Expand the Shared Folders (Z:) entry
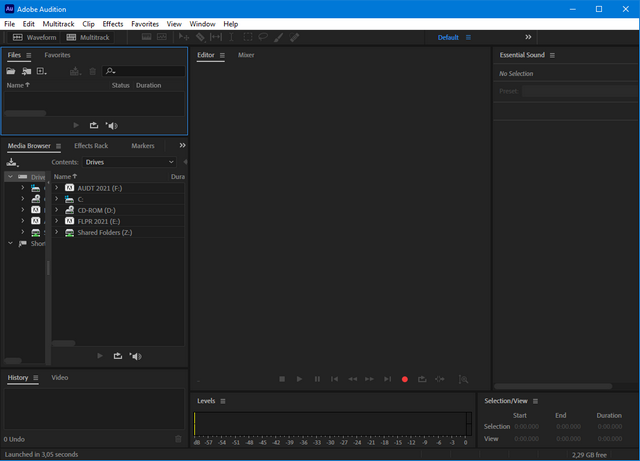The image size is (640, 461). point(57,232)
